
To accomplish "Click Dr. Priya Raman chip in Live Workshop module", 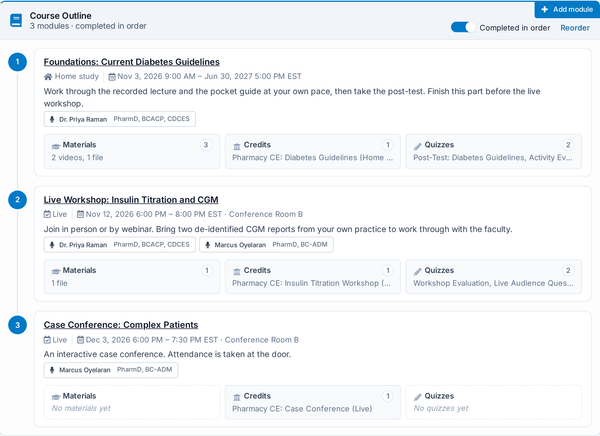I will (120, 245).
